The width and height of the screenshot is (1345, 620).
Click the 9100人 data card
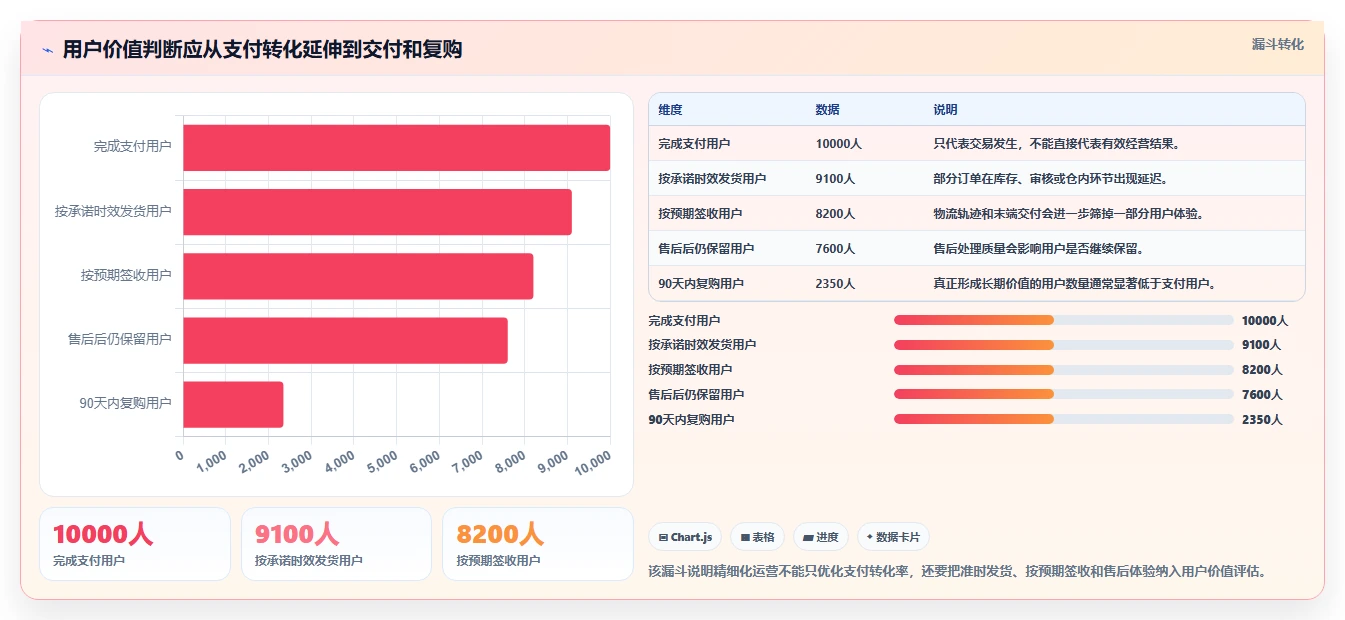pos(336,544)
